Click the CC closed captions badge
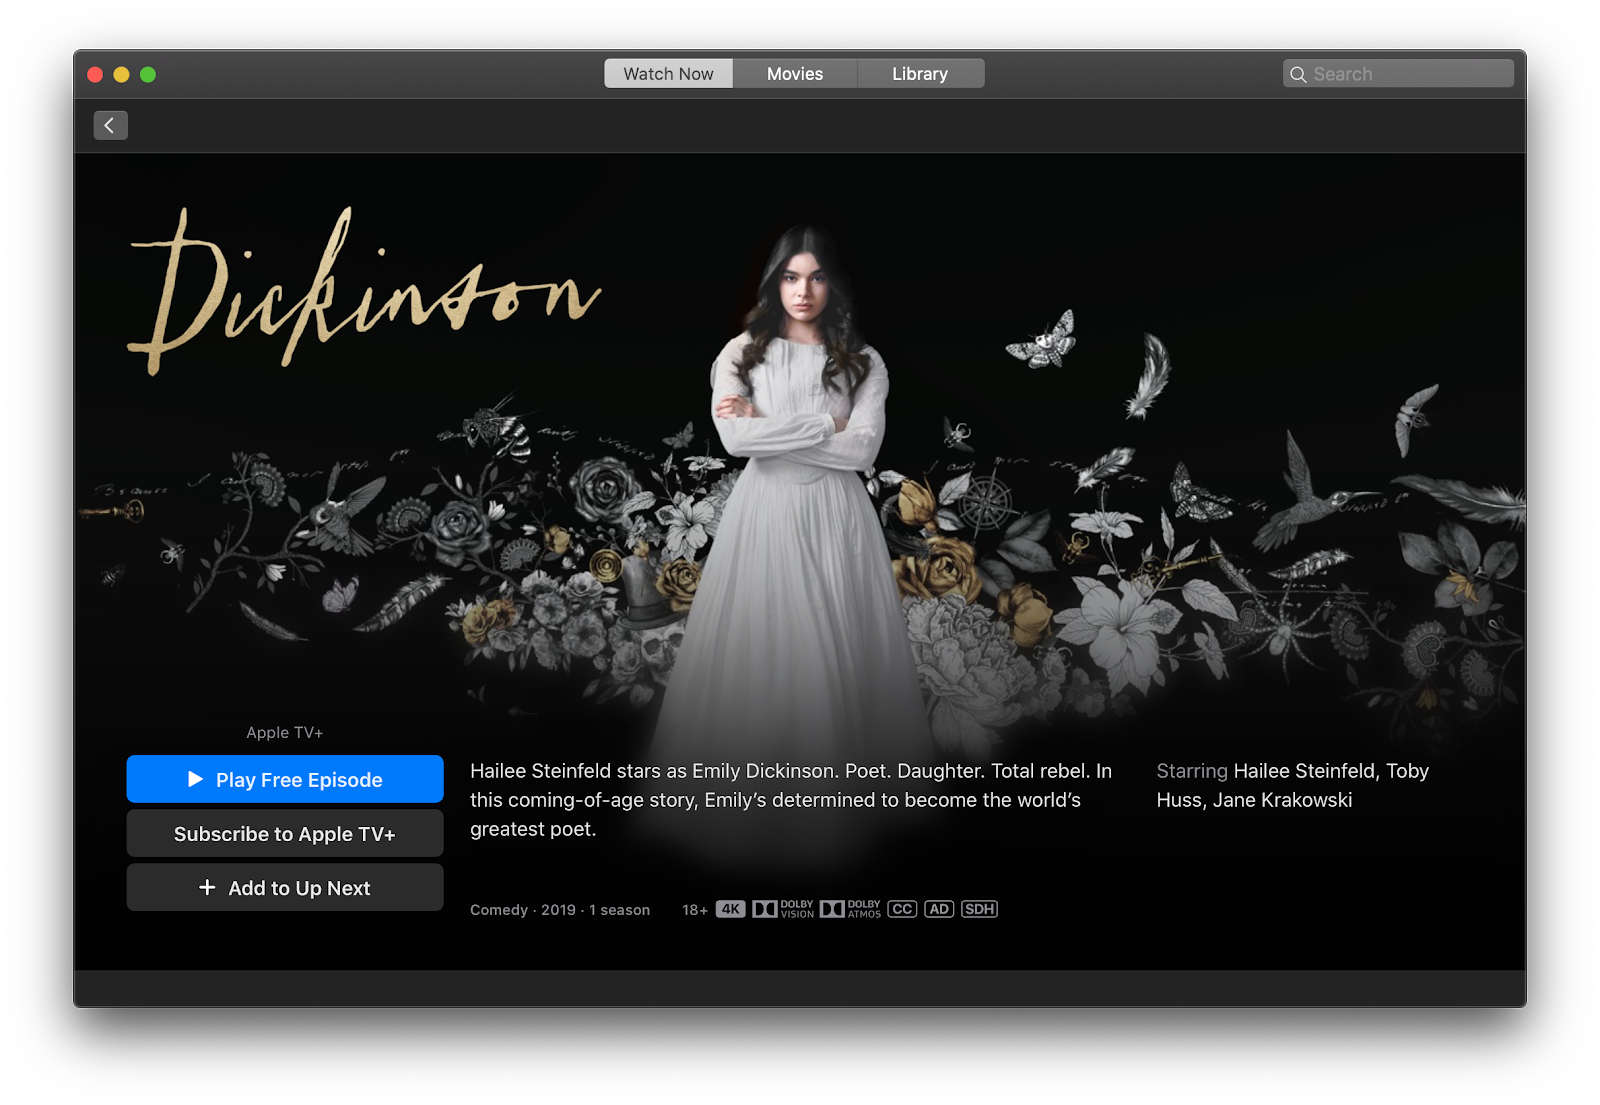 [x=902, y=909]
